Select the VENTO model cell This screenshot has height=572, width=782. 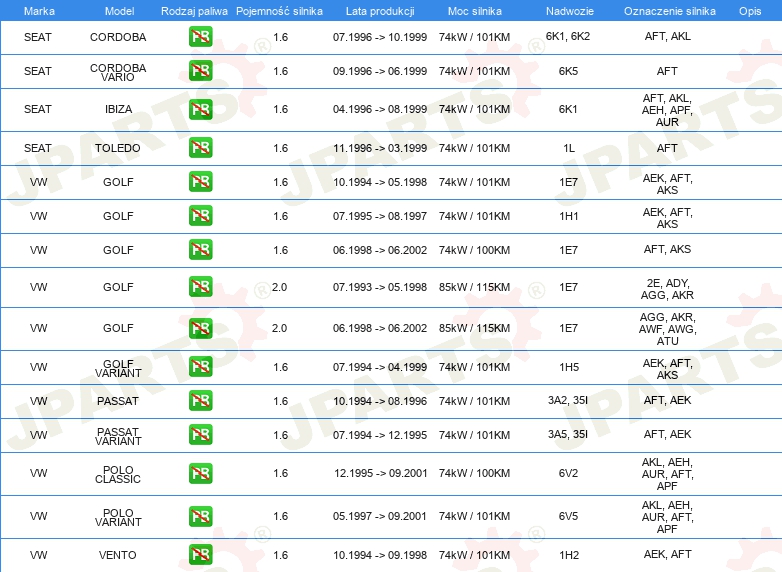pos(118,555)
